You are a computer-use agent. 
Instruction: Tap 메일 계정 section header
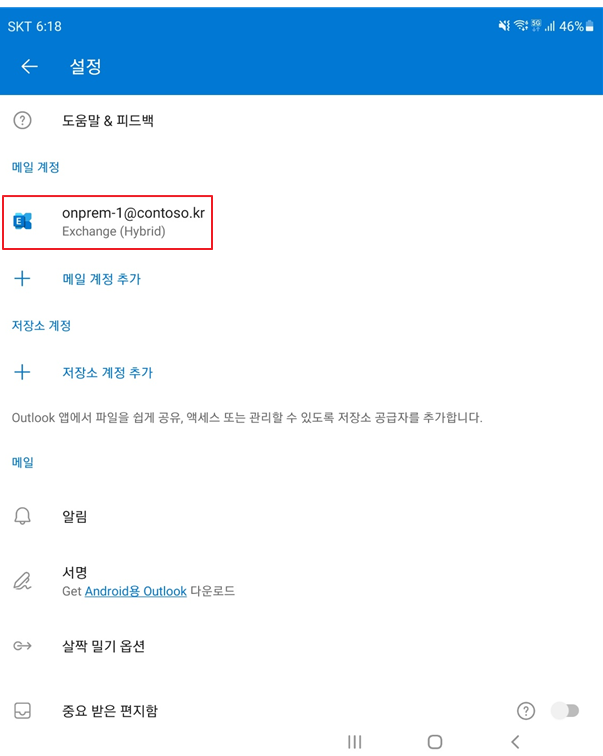coord(36,167)
